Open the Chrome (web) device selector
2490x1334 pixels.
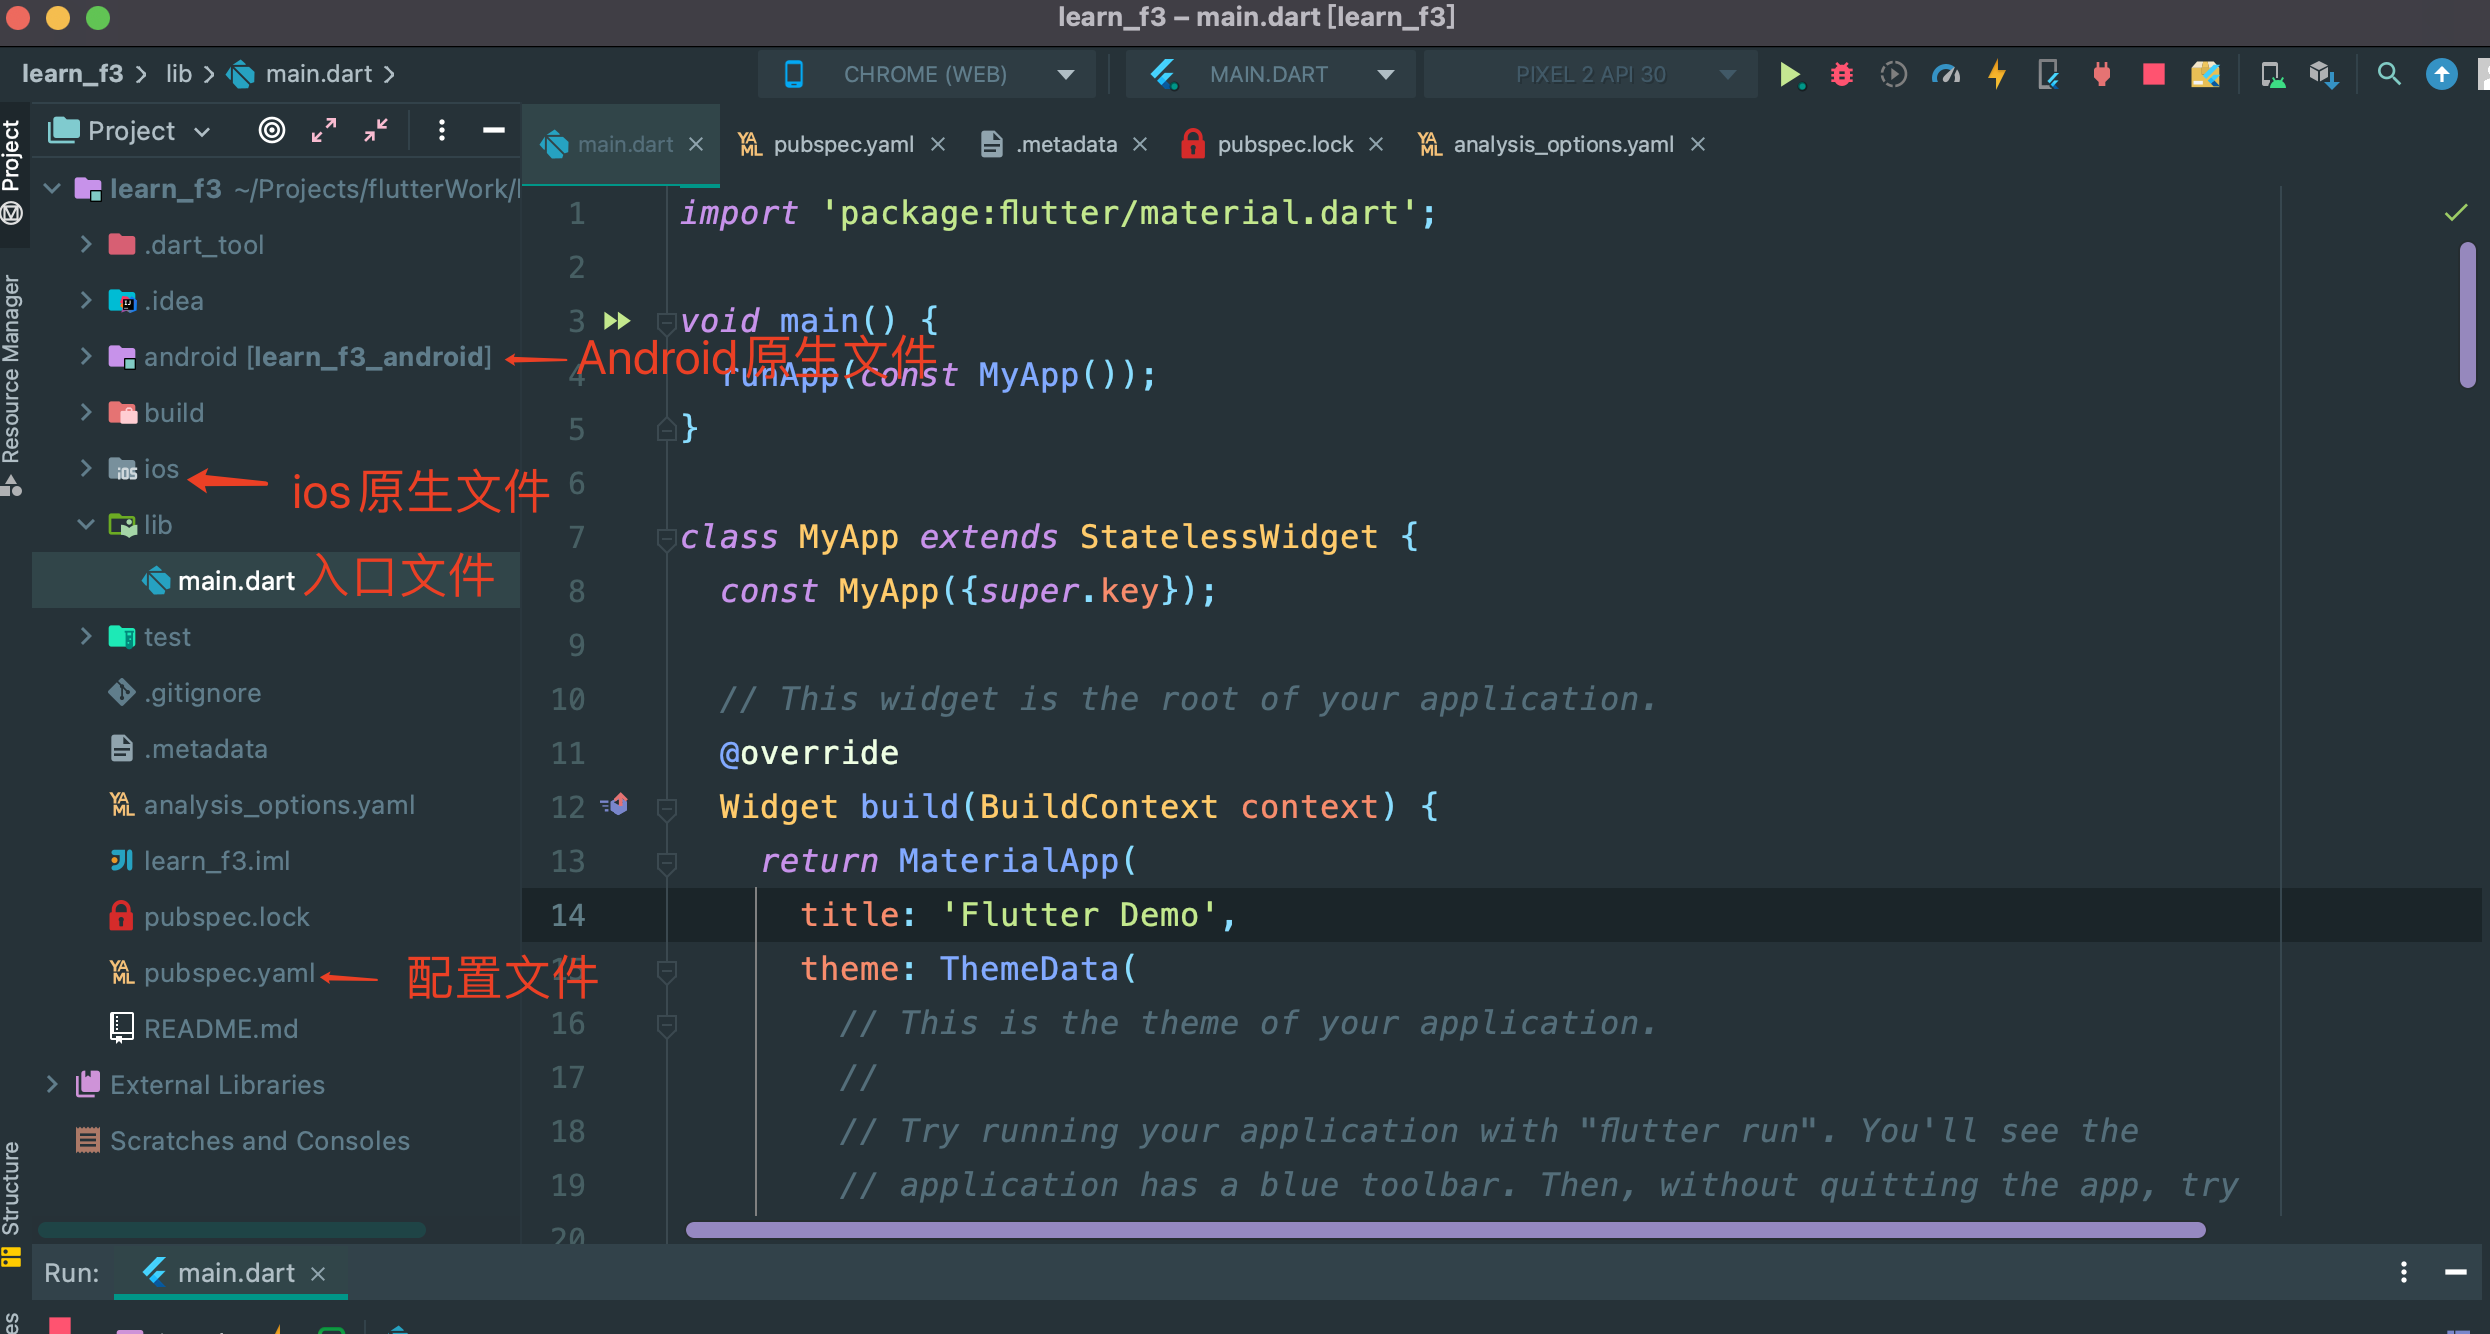pyautogui.click(x=927, y=74)
